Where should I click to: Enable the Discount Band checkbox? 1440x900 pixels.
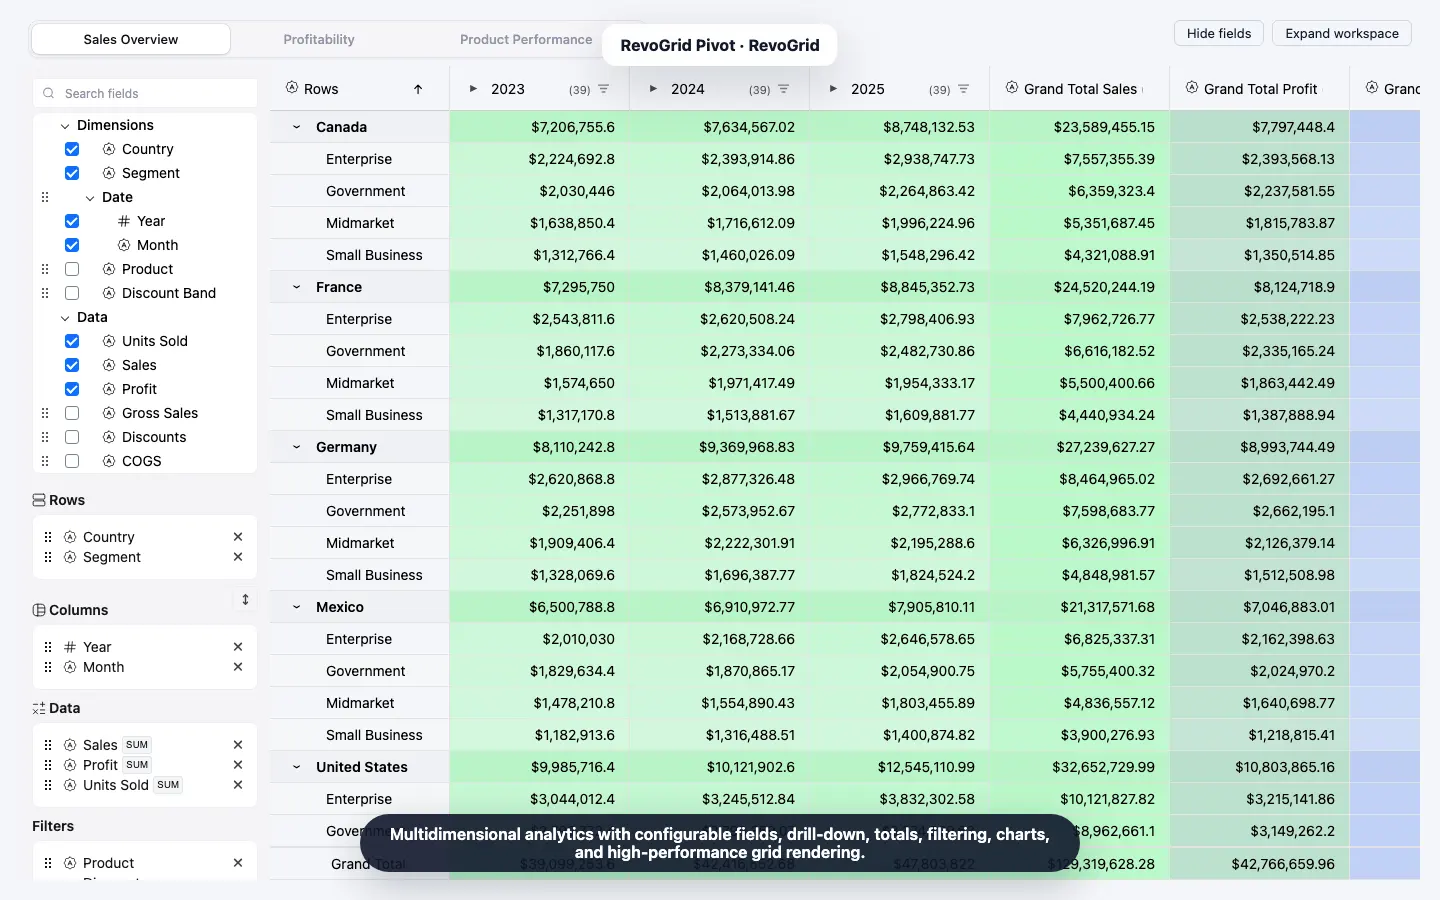coord(72,293)
